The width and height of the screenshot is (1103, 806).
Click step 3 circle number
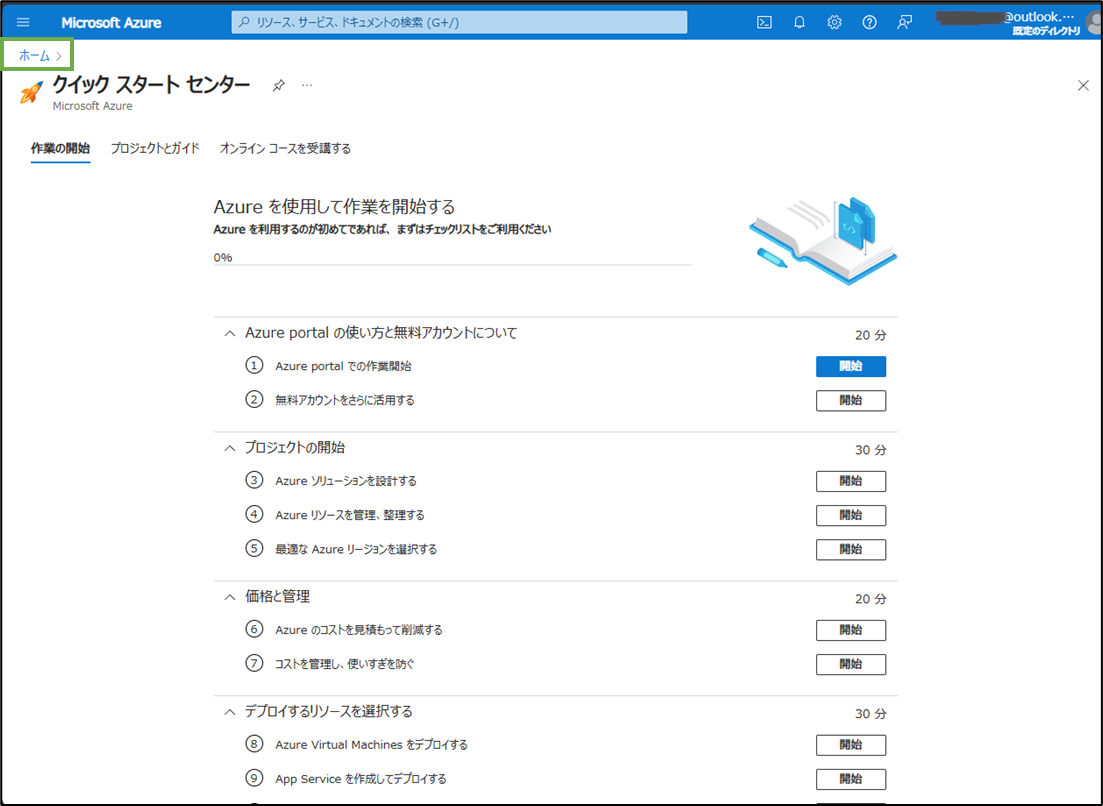254,480
